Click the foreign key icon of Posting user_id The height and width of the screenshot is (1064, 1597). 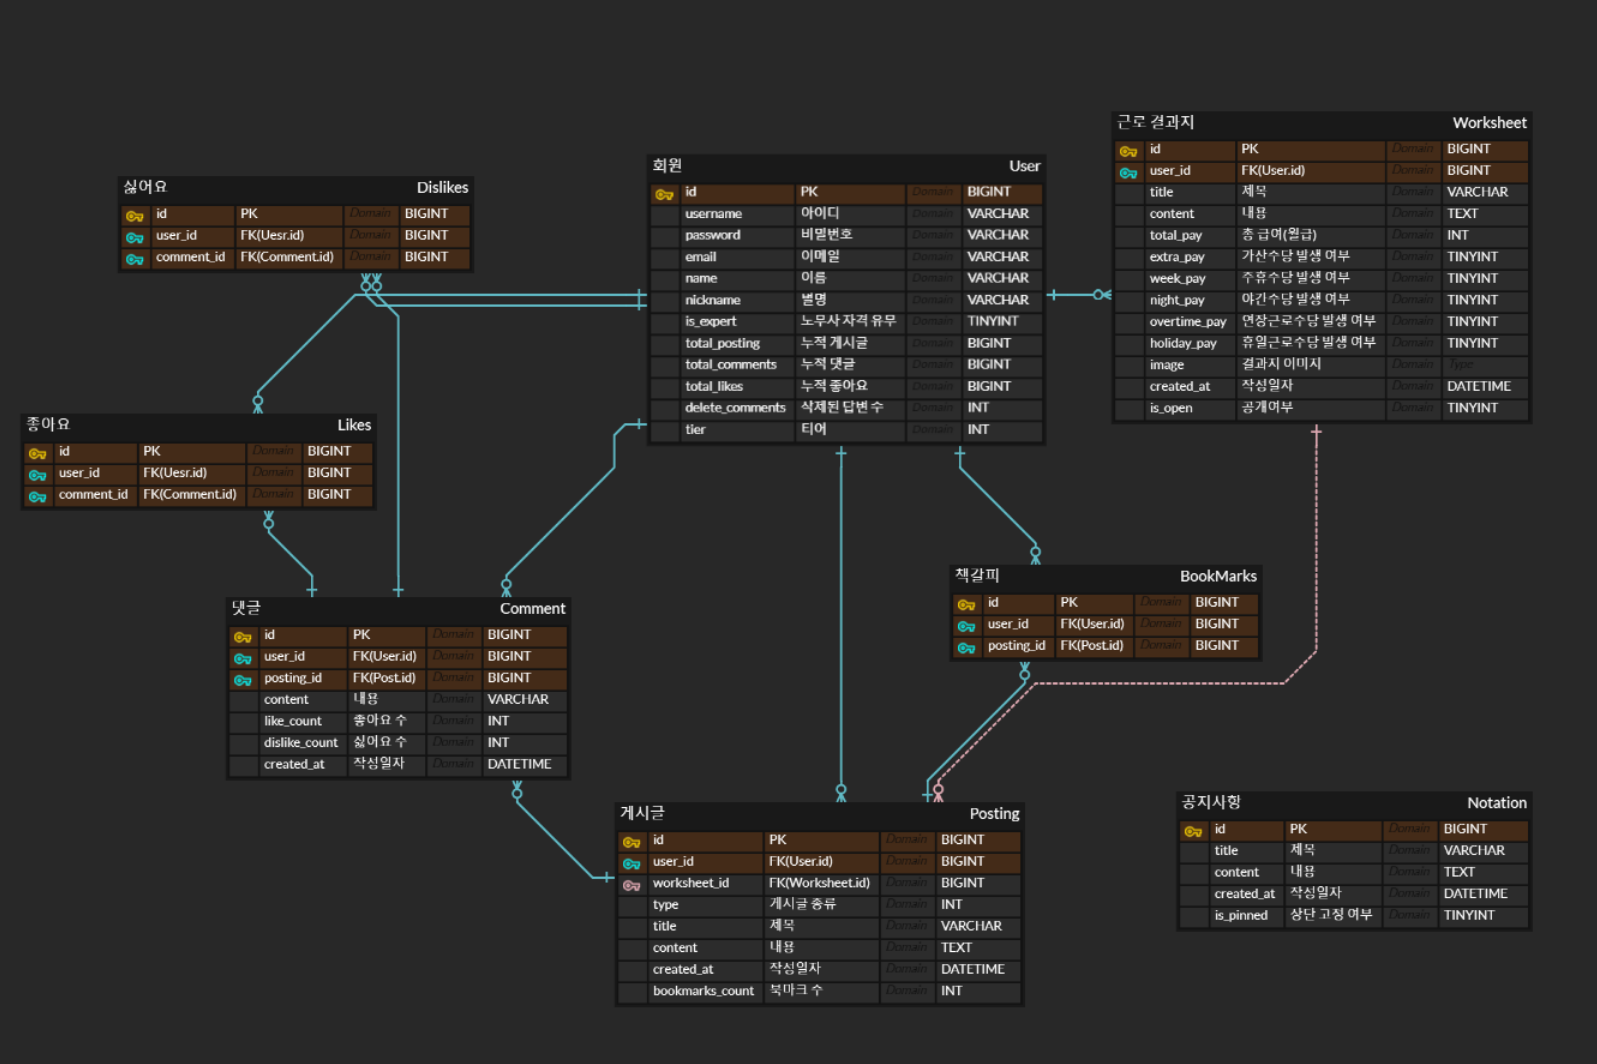click(631, 863)
